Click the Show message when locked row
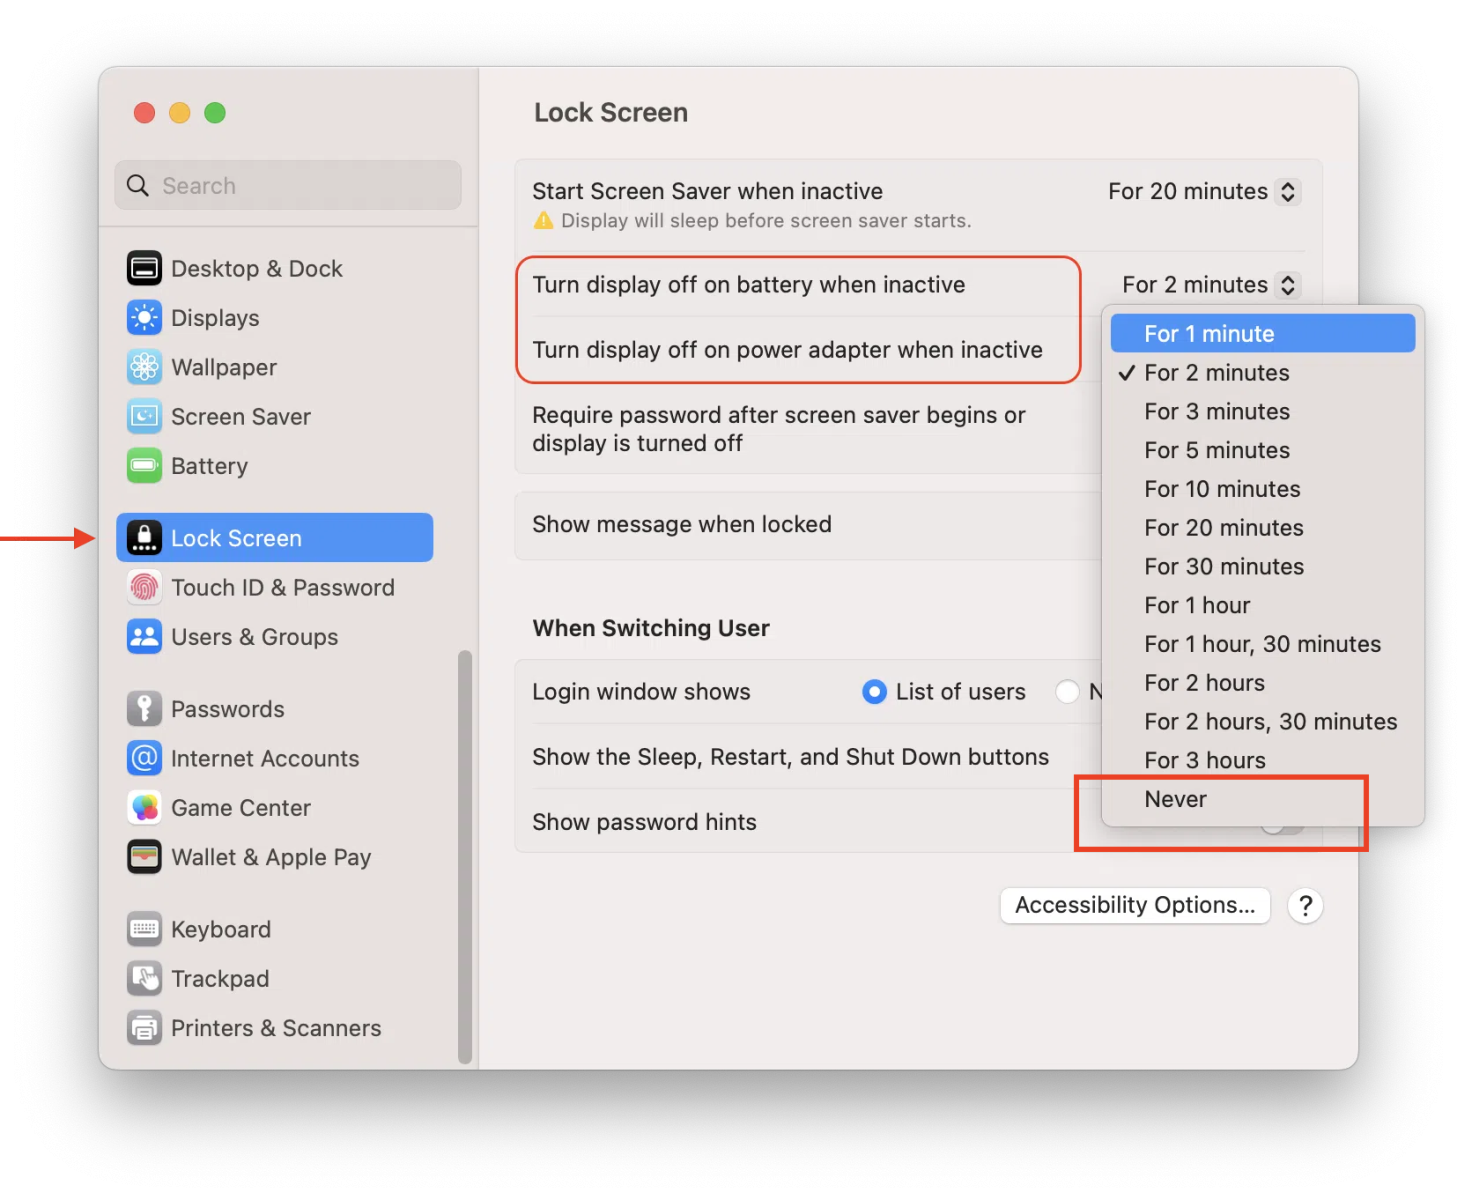Image resolution: width=1457 pixels, height=1200 pixels. click(808, 525)
